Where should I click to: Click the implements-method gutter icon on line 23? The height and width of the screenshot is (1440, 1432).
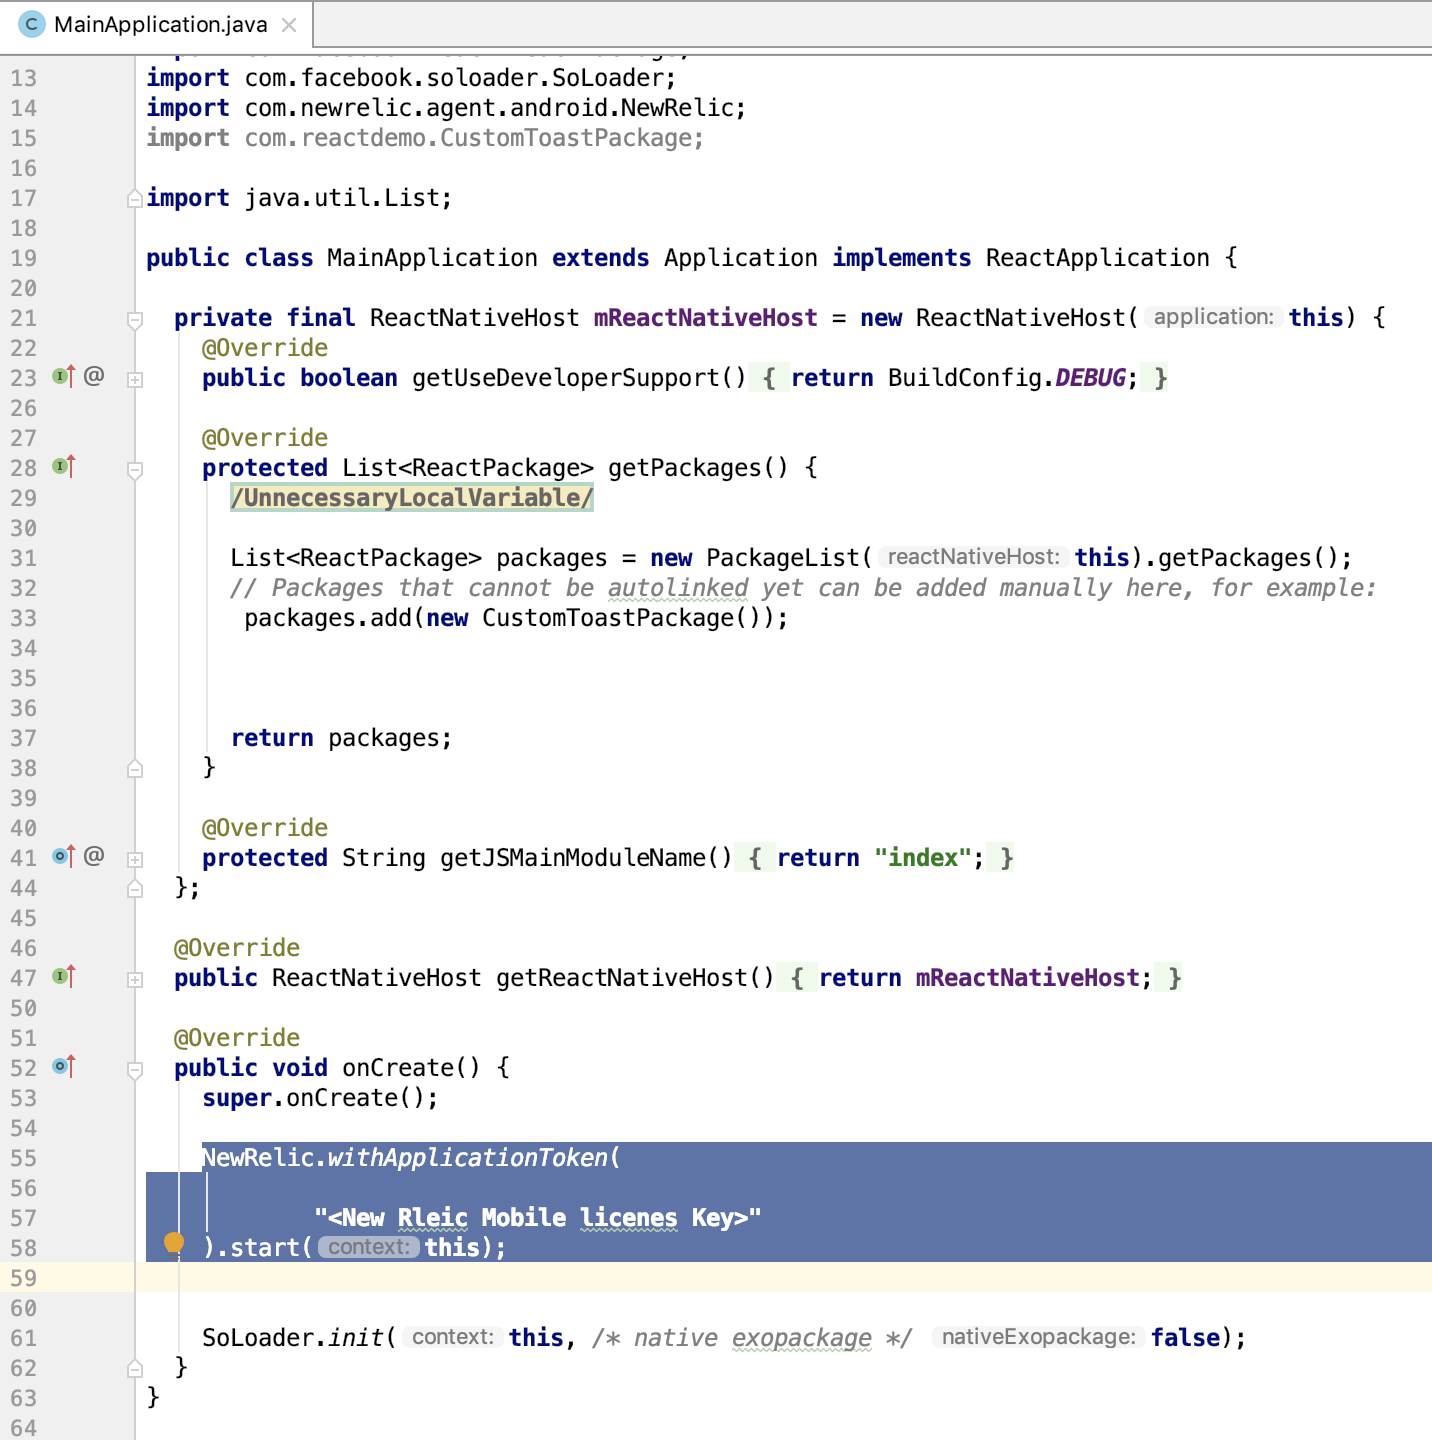(64, 377)
